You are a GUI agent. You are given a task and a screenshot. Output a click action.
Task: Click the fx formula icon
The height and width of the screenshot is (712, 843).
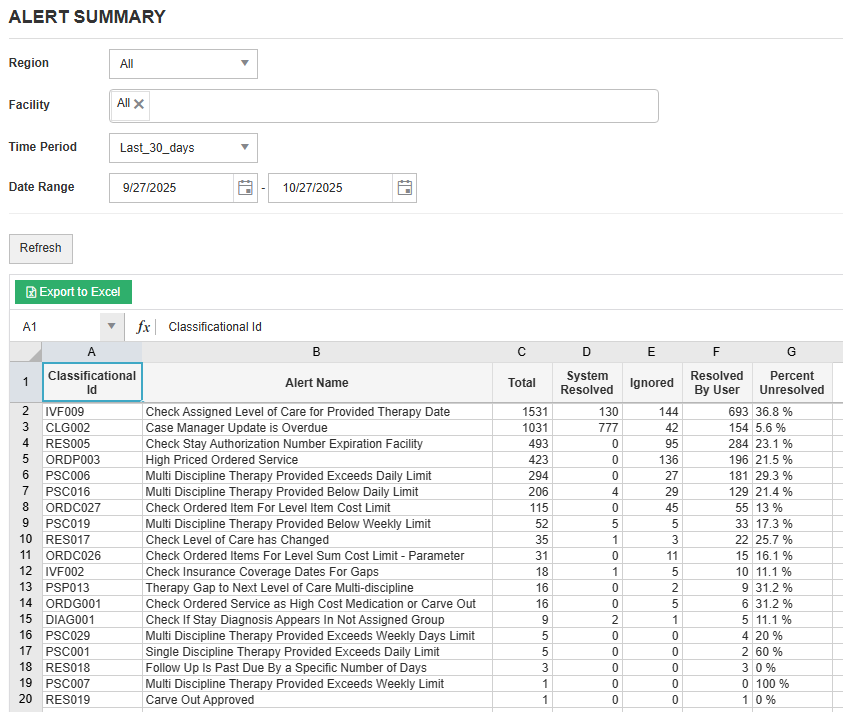point(143,326)
